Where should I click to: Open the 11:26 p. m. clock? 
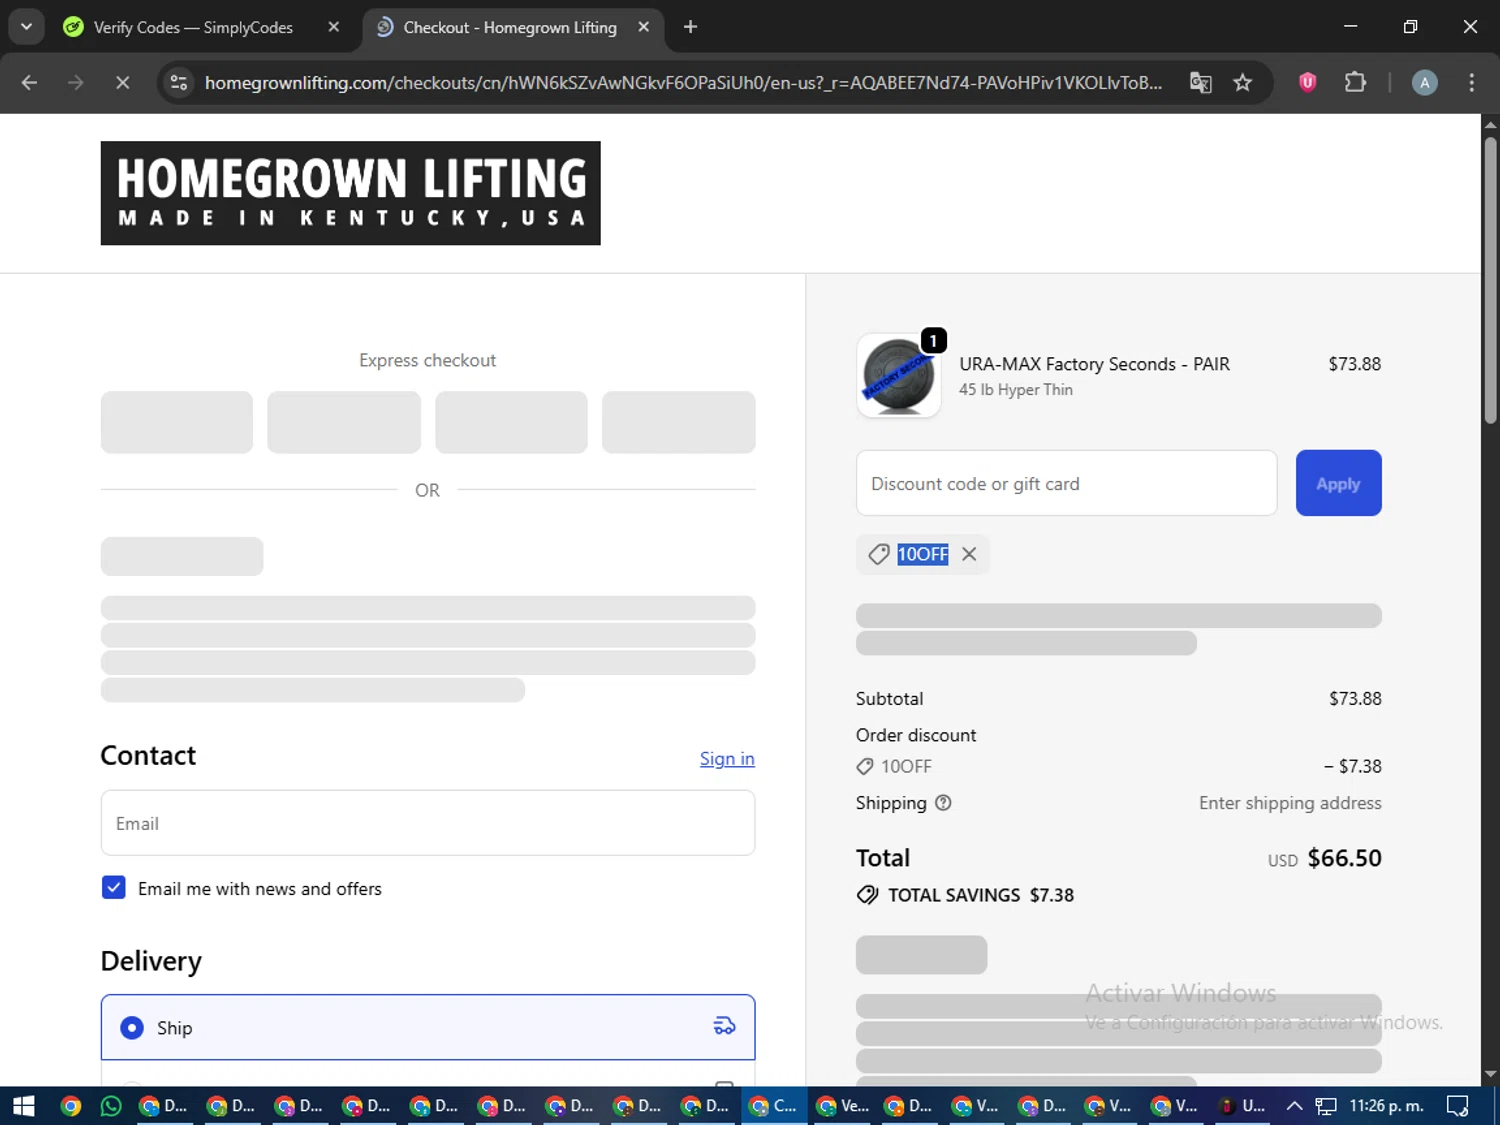coord(1387,1106)
